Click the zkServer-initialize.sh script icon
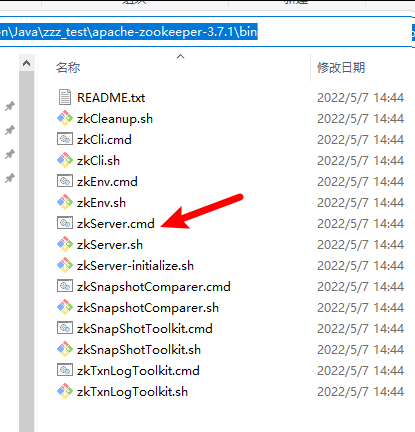 (65, 265)
